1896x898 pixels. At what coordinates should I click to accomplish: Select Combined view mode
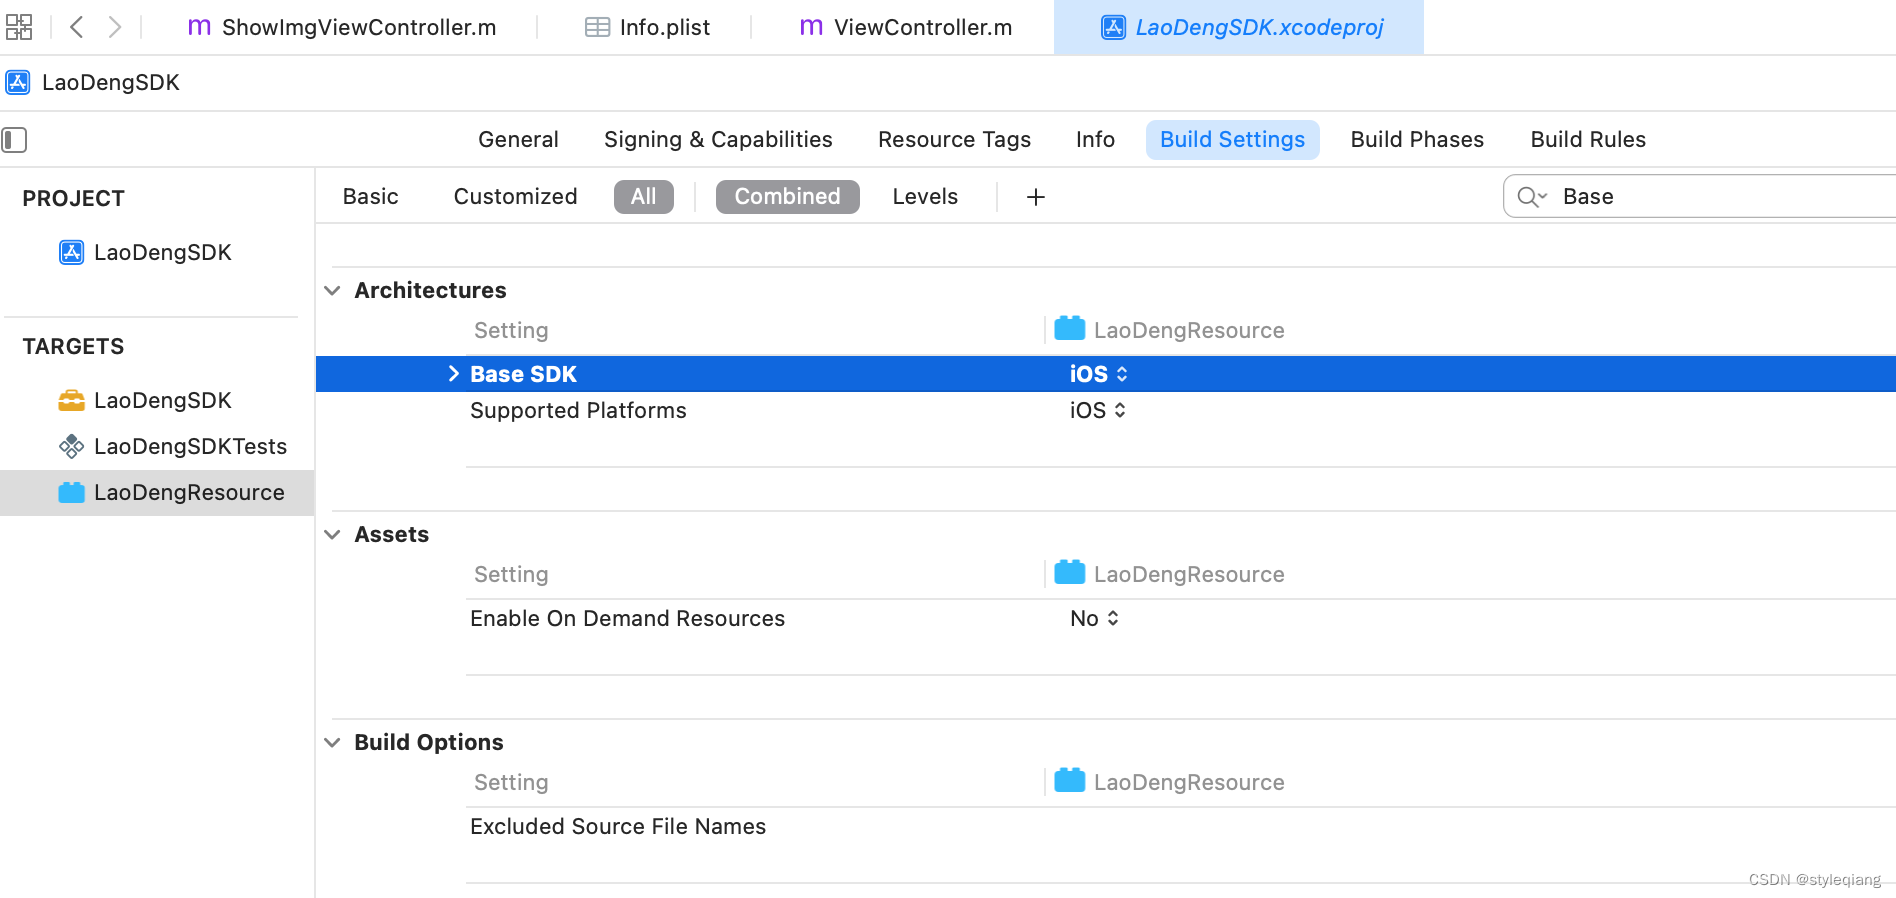[x=787, y=196]
